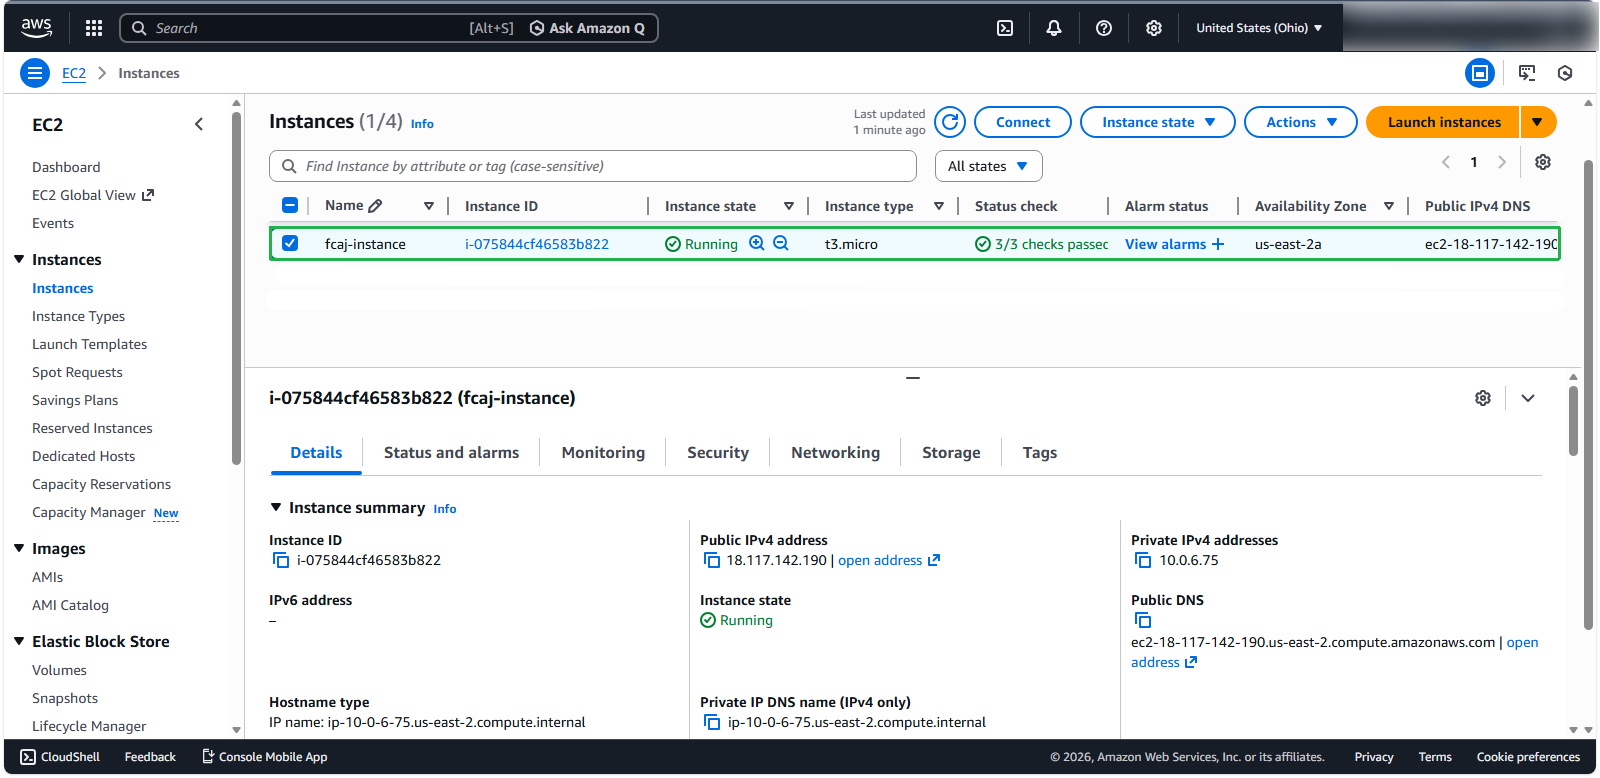
Task: Edit the Name column pencil icon
Action: coord(376,206)
